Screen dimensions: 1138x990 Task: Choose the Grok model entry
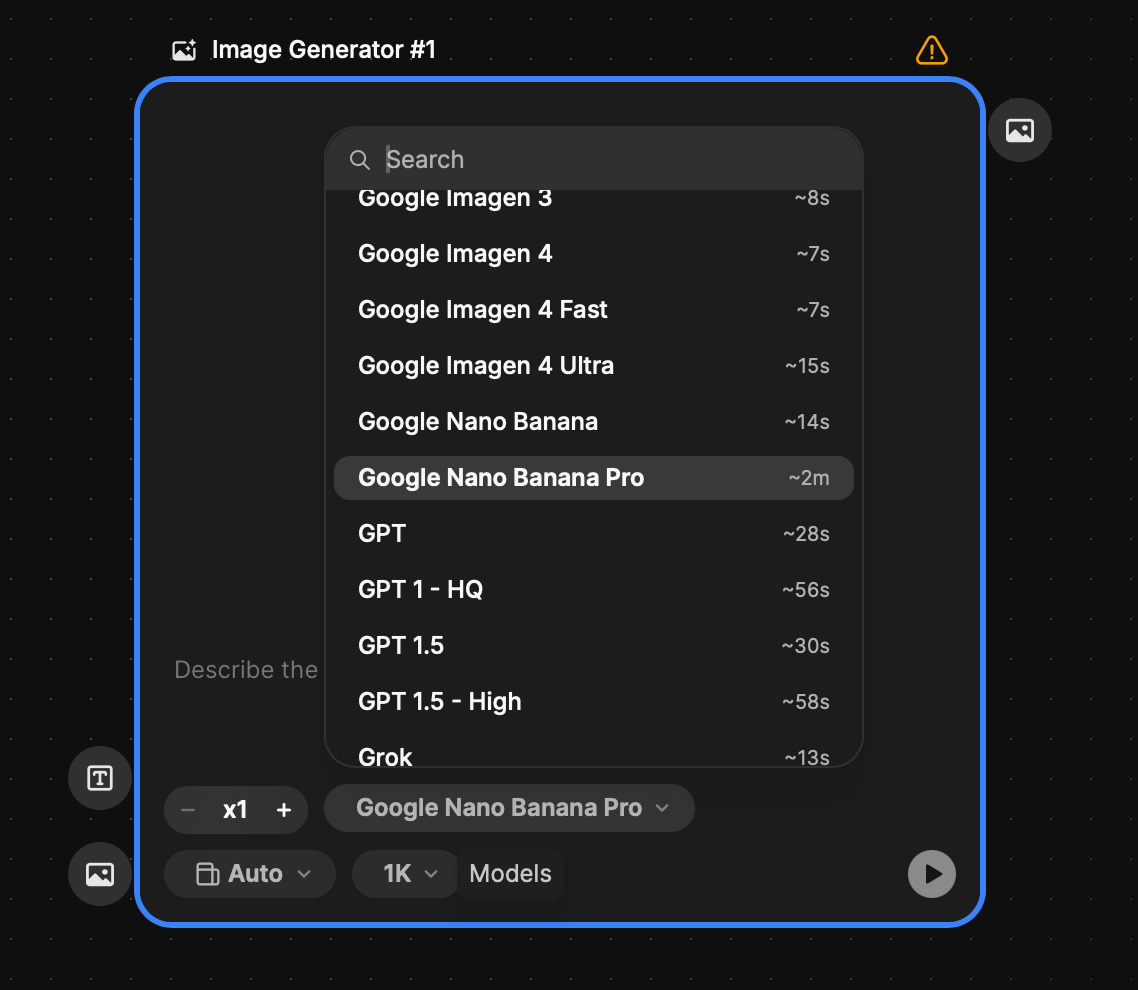tap(593, 756)
